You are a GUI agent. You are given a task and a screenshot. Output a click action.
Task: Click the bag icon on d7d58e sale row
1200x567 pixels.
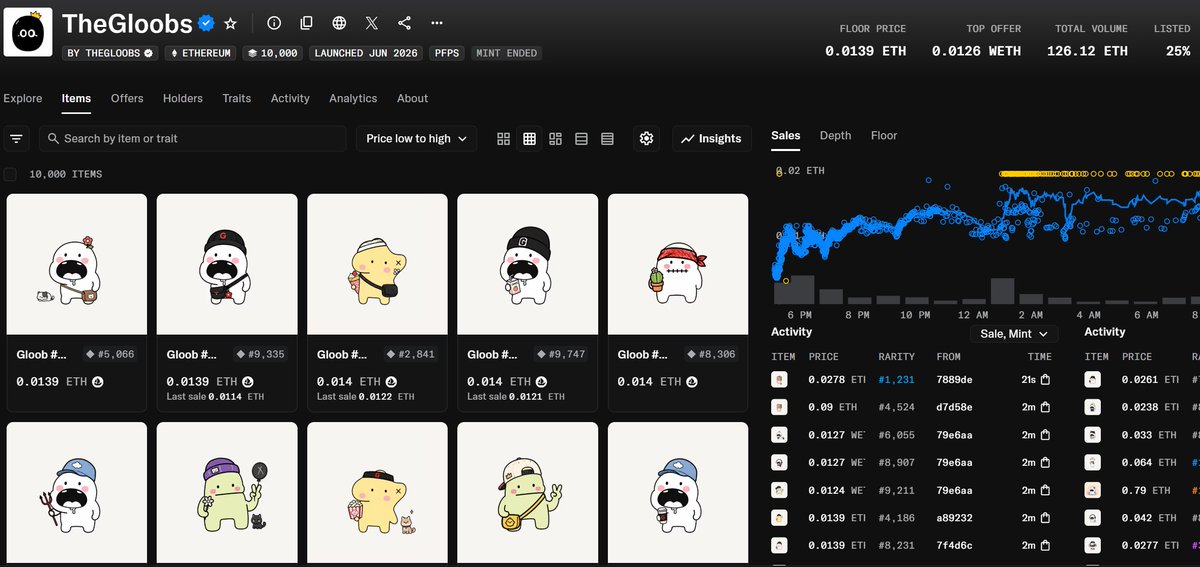point(1045,408)
